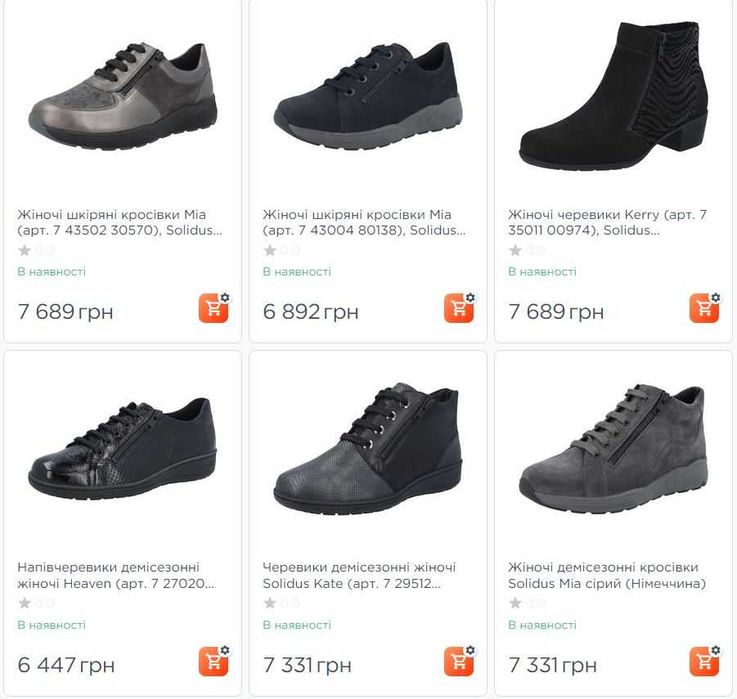Open Solidus Mia сірий (Німеччина) link
The image size is (737, 699).
pyautogui.click(x=606, y=575)
